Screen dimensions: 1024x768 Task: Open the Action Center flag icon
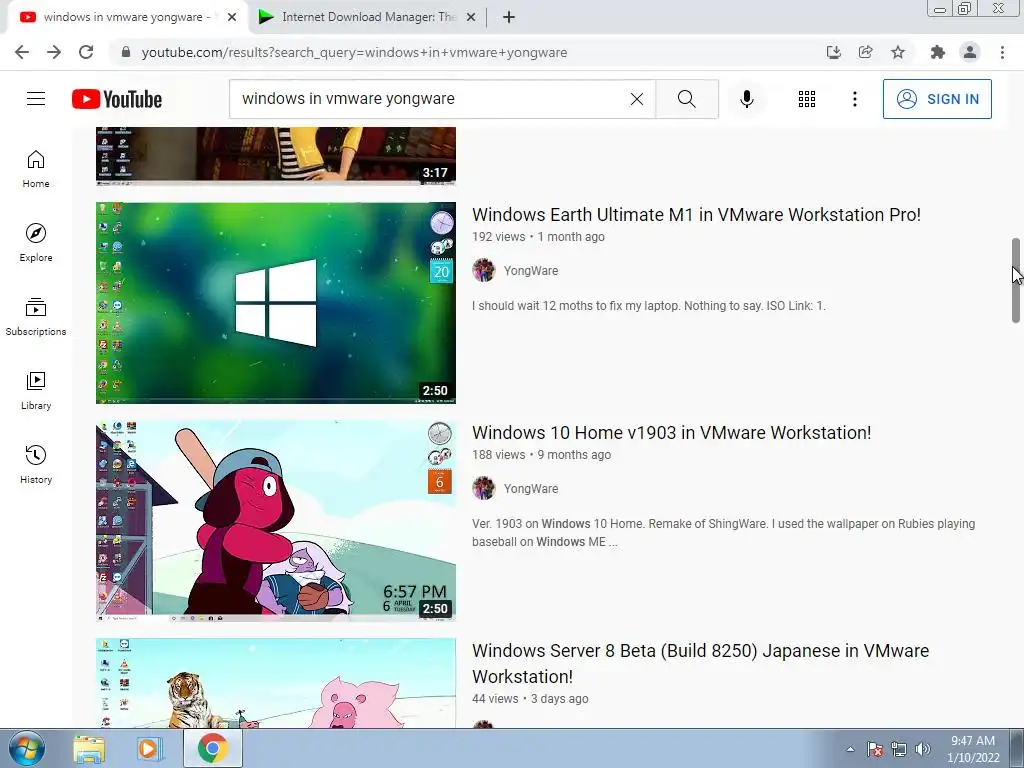tap(875, 749)
